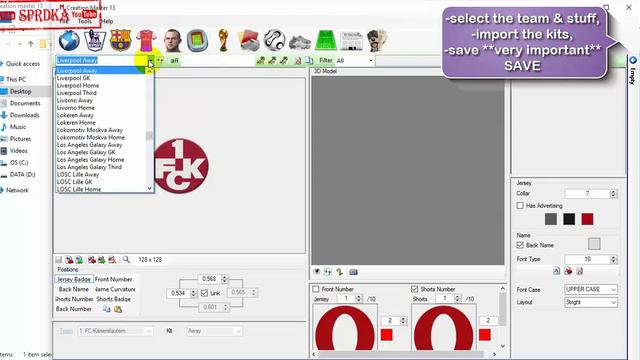Open the Country editor globe icon
Image resolution: width=640 pixels, height=360 pixels.
(x=69, y=40)
